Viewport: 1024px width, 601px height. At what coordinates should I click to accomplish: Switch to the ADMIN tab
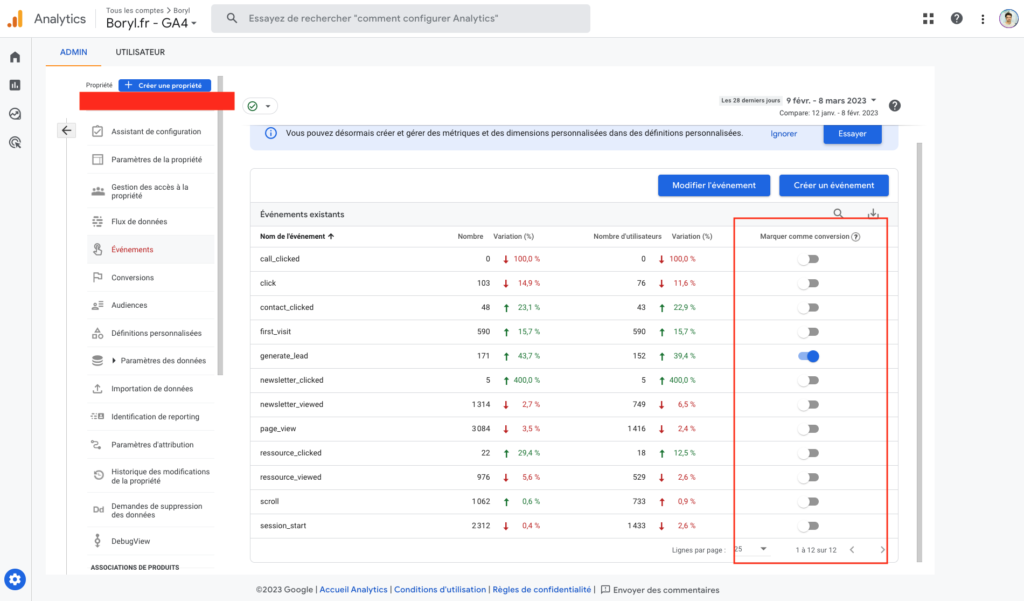tap(73, 52)
